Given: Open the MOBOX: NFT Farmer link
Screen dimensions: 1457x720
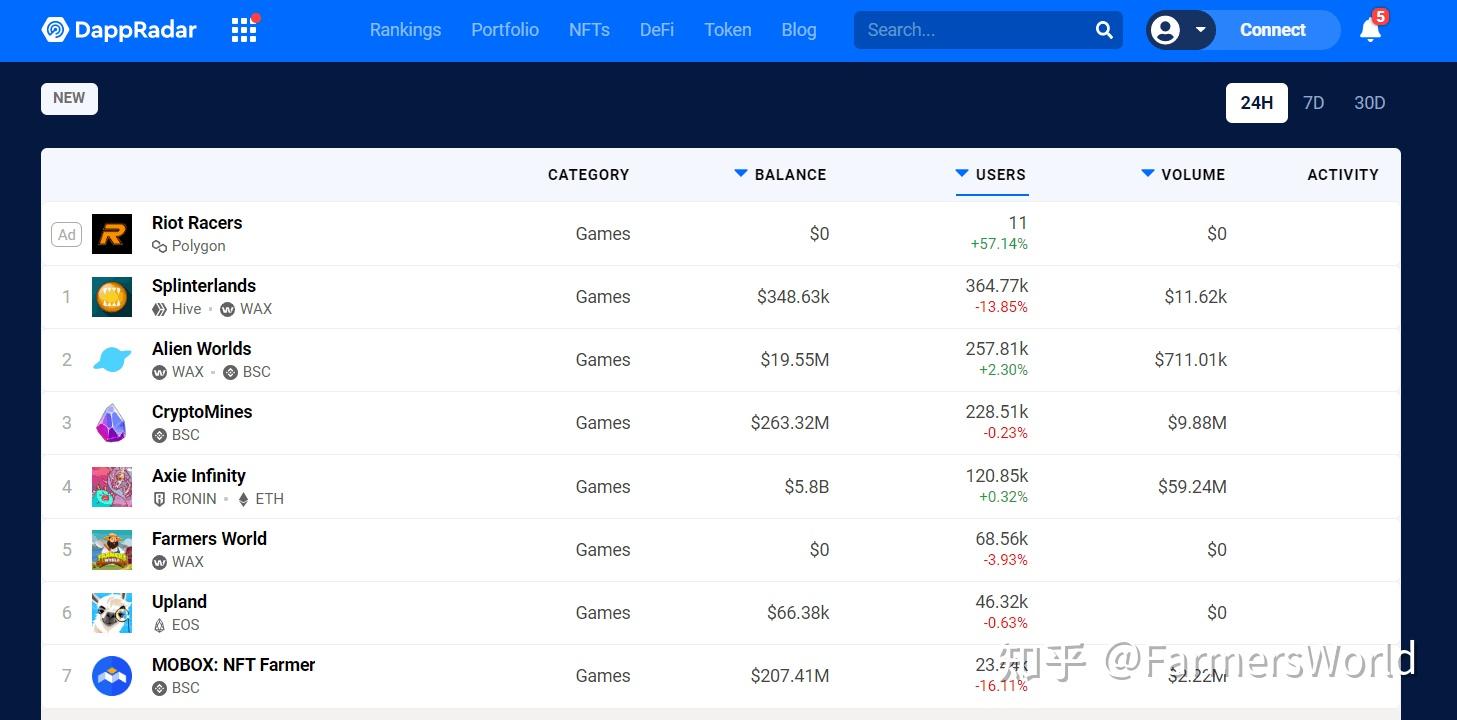Looking at the screenshot, I should pos(233,665).
